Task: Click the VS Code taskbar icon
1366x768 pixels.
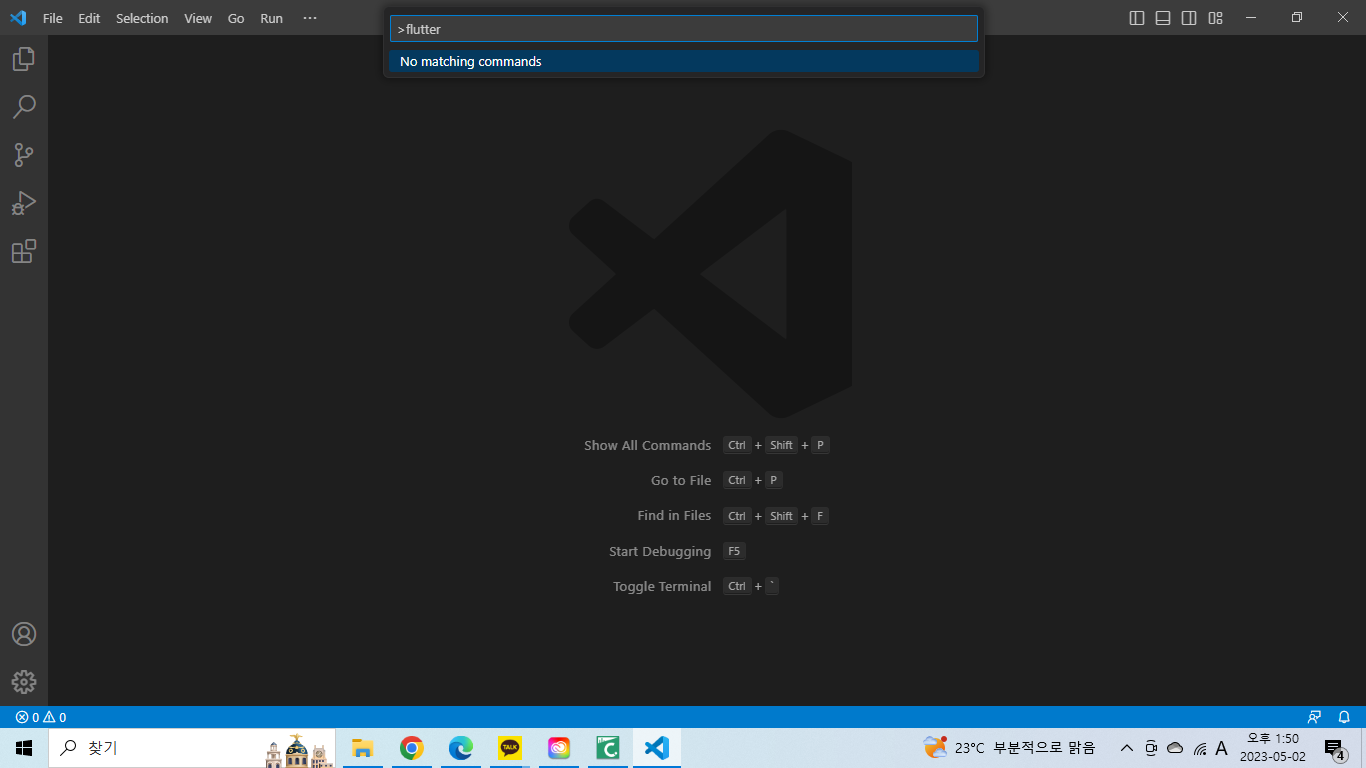Action: tap(657, 748)
